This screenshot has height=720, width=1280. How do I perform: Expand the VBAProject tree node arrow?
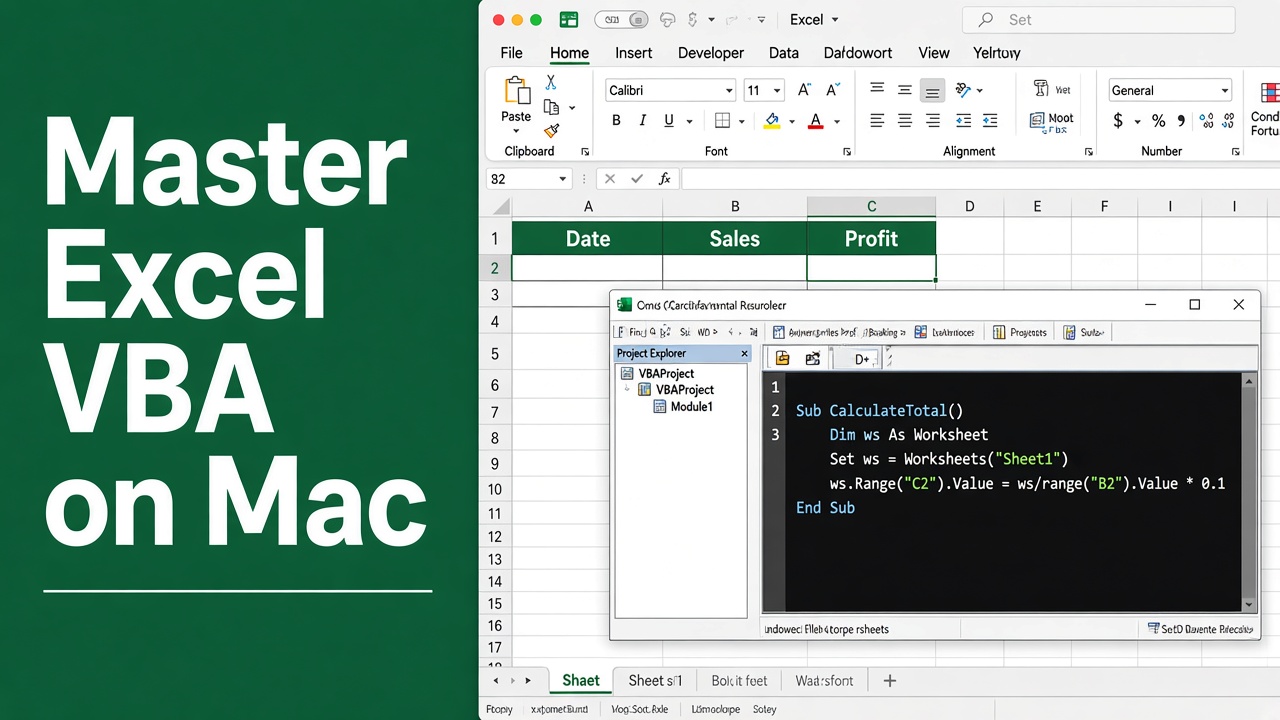[627, 390]
